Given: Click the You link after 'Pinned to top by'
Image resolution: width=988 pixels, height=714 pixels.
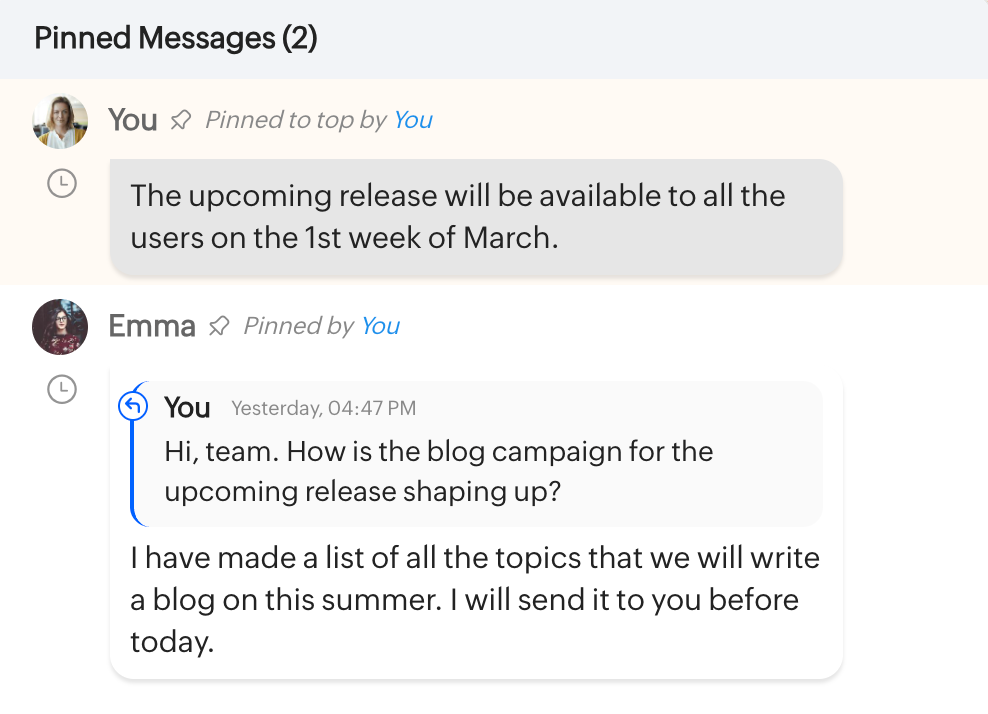Looking at the screenshot, I should click(x=412, y=120).
